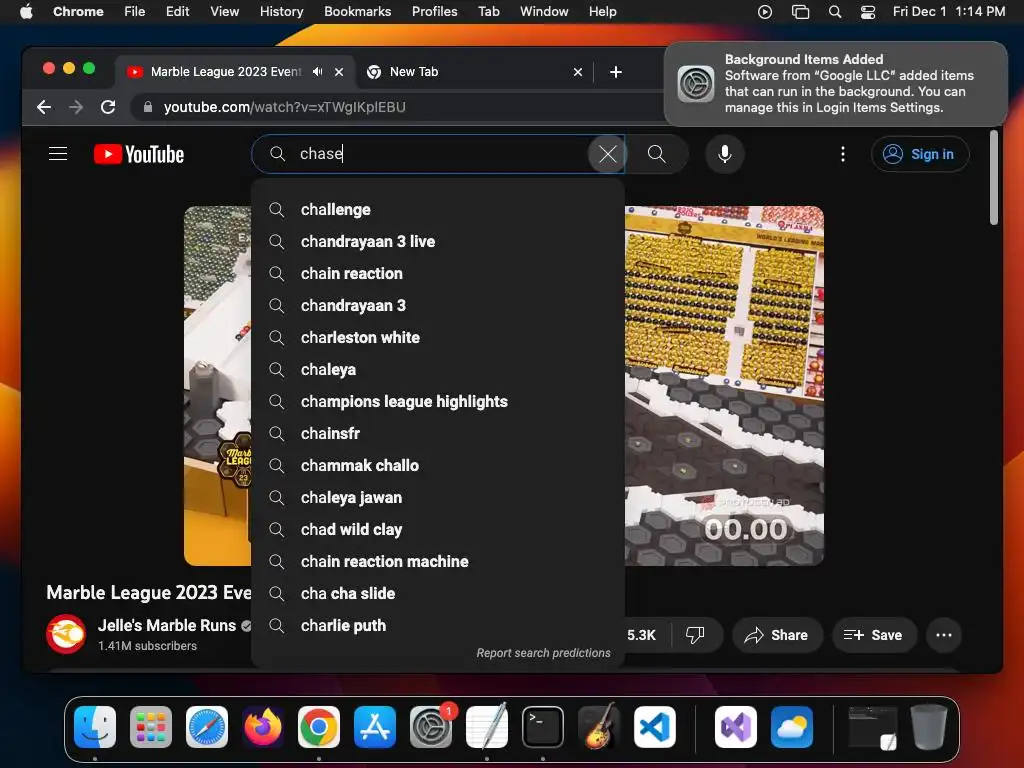Close the New Tab tab

click(x=577, y=72)
